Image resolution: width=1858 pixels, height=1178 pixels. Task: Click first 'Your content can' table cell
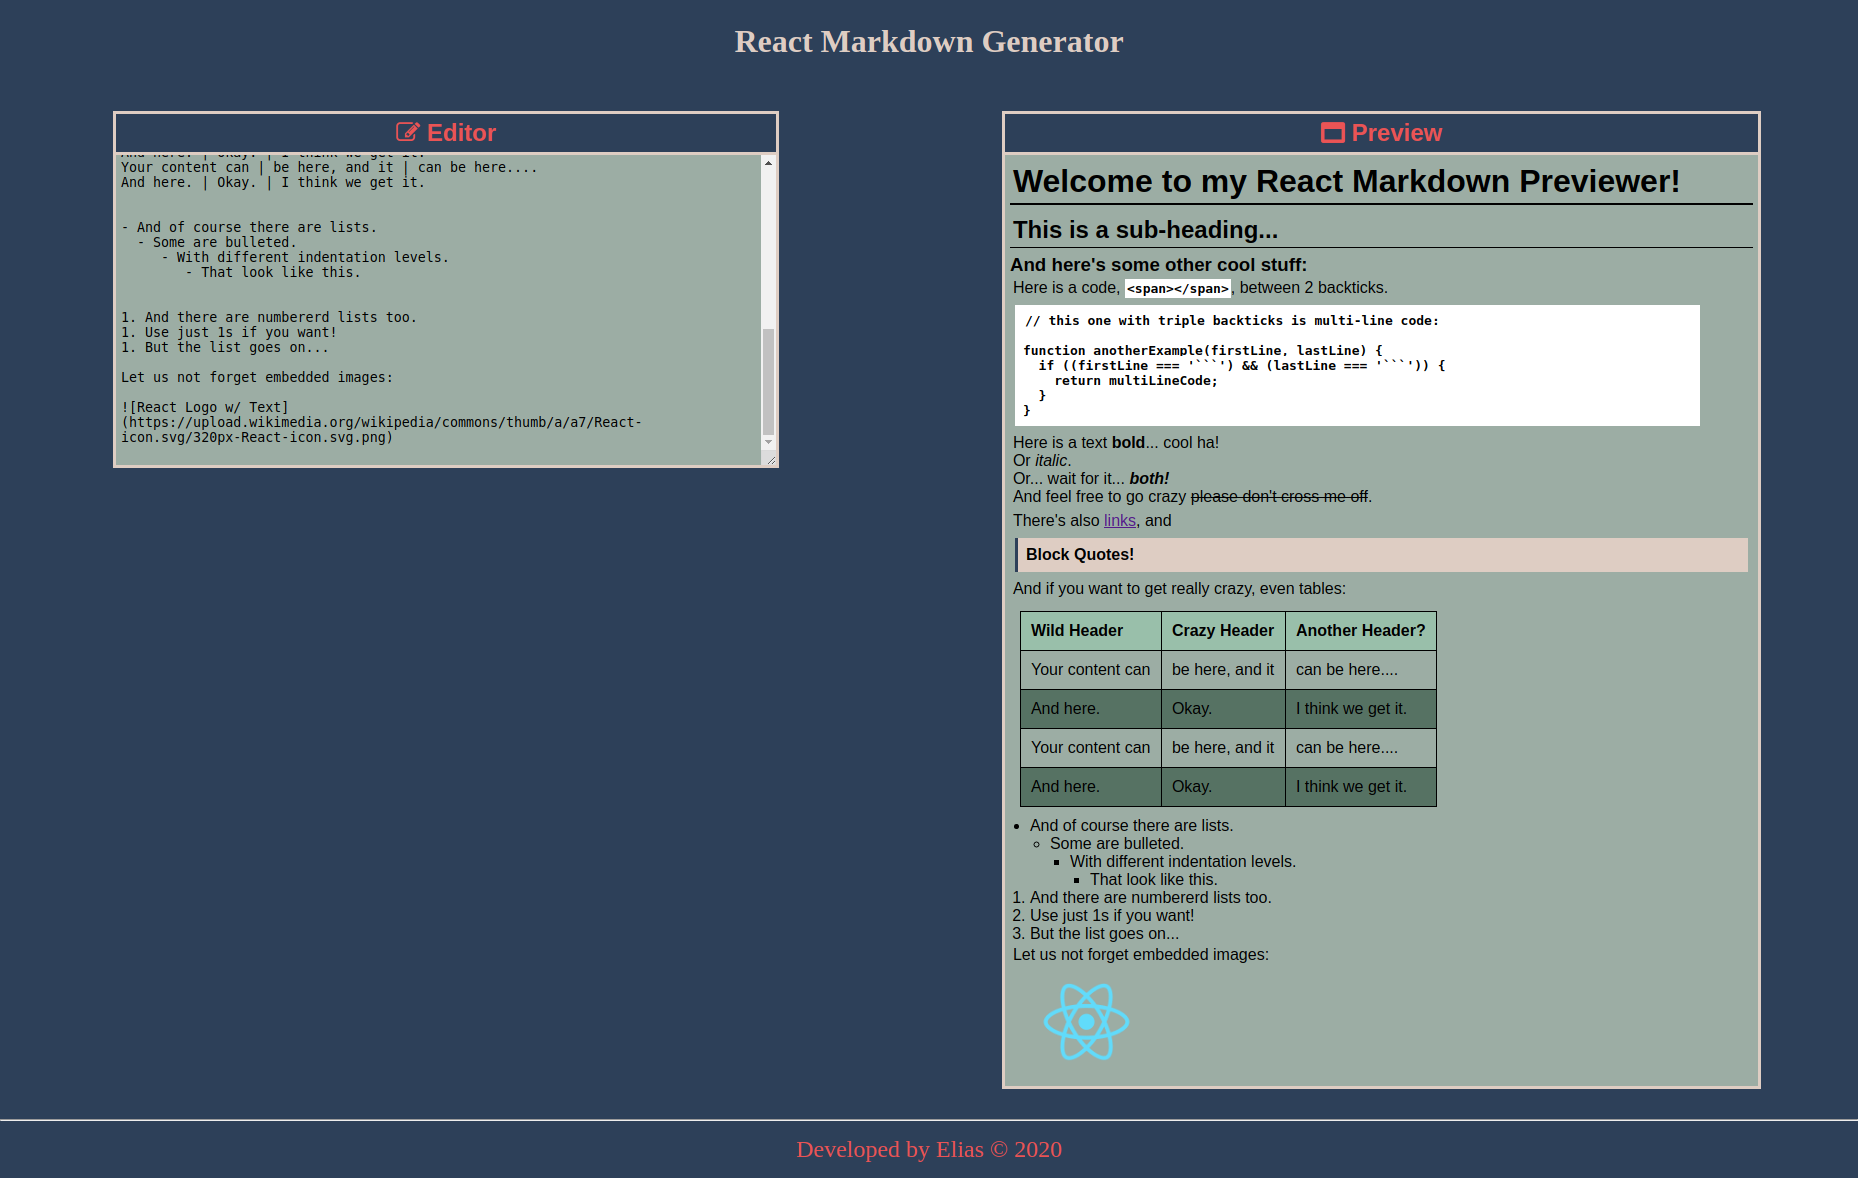point(1090,670)
